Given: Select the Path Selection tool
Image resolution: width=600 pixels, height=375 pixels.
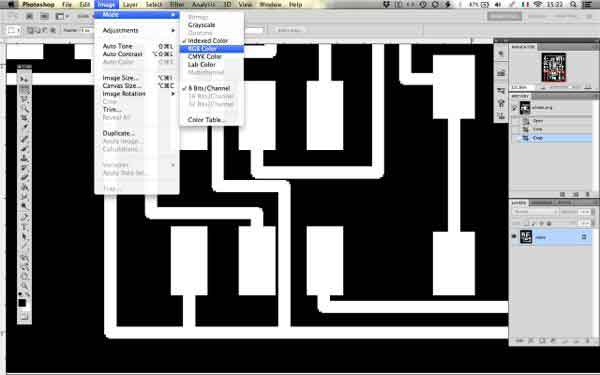Looking at the screenshot, I should pyautogui.click(x=24, y=236).
